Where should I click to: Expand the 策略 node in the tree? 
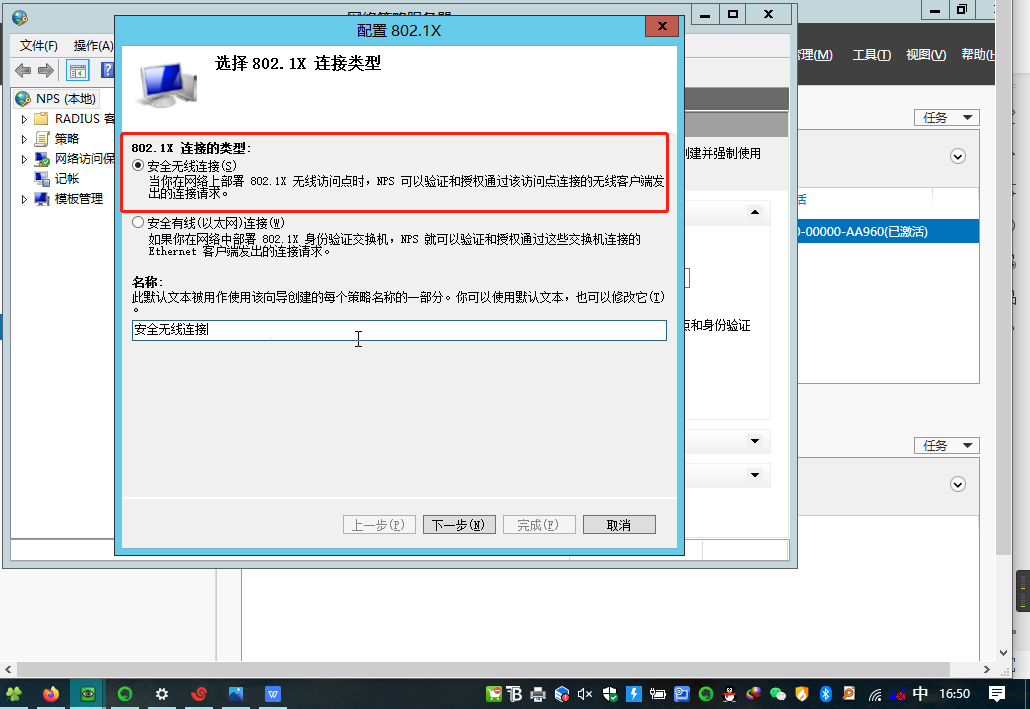coord(24,139)
